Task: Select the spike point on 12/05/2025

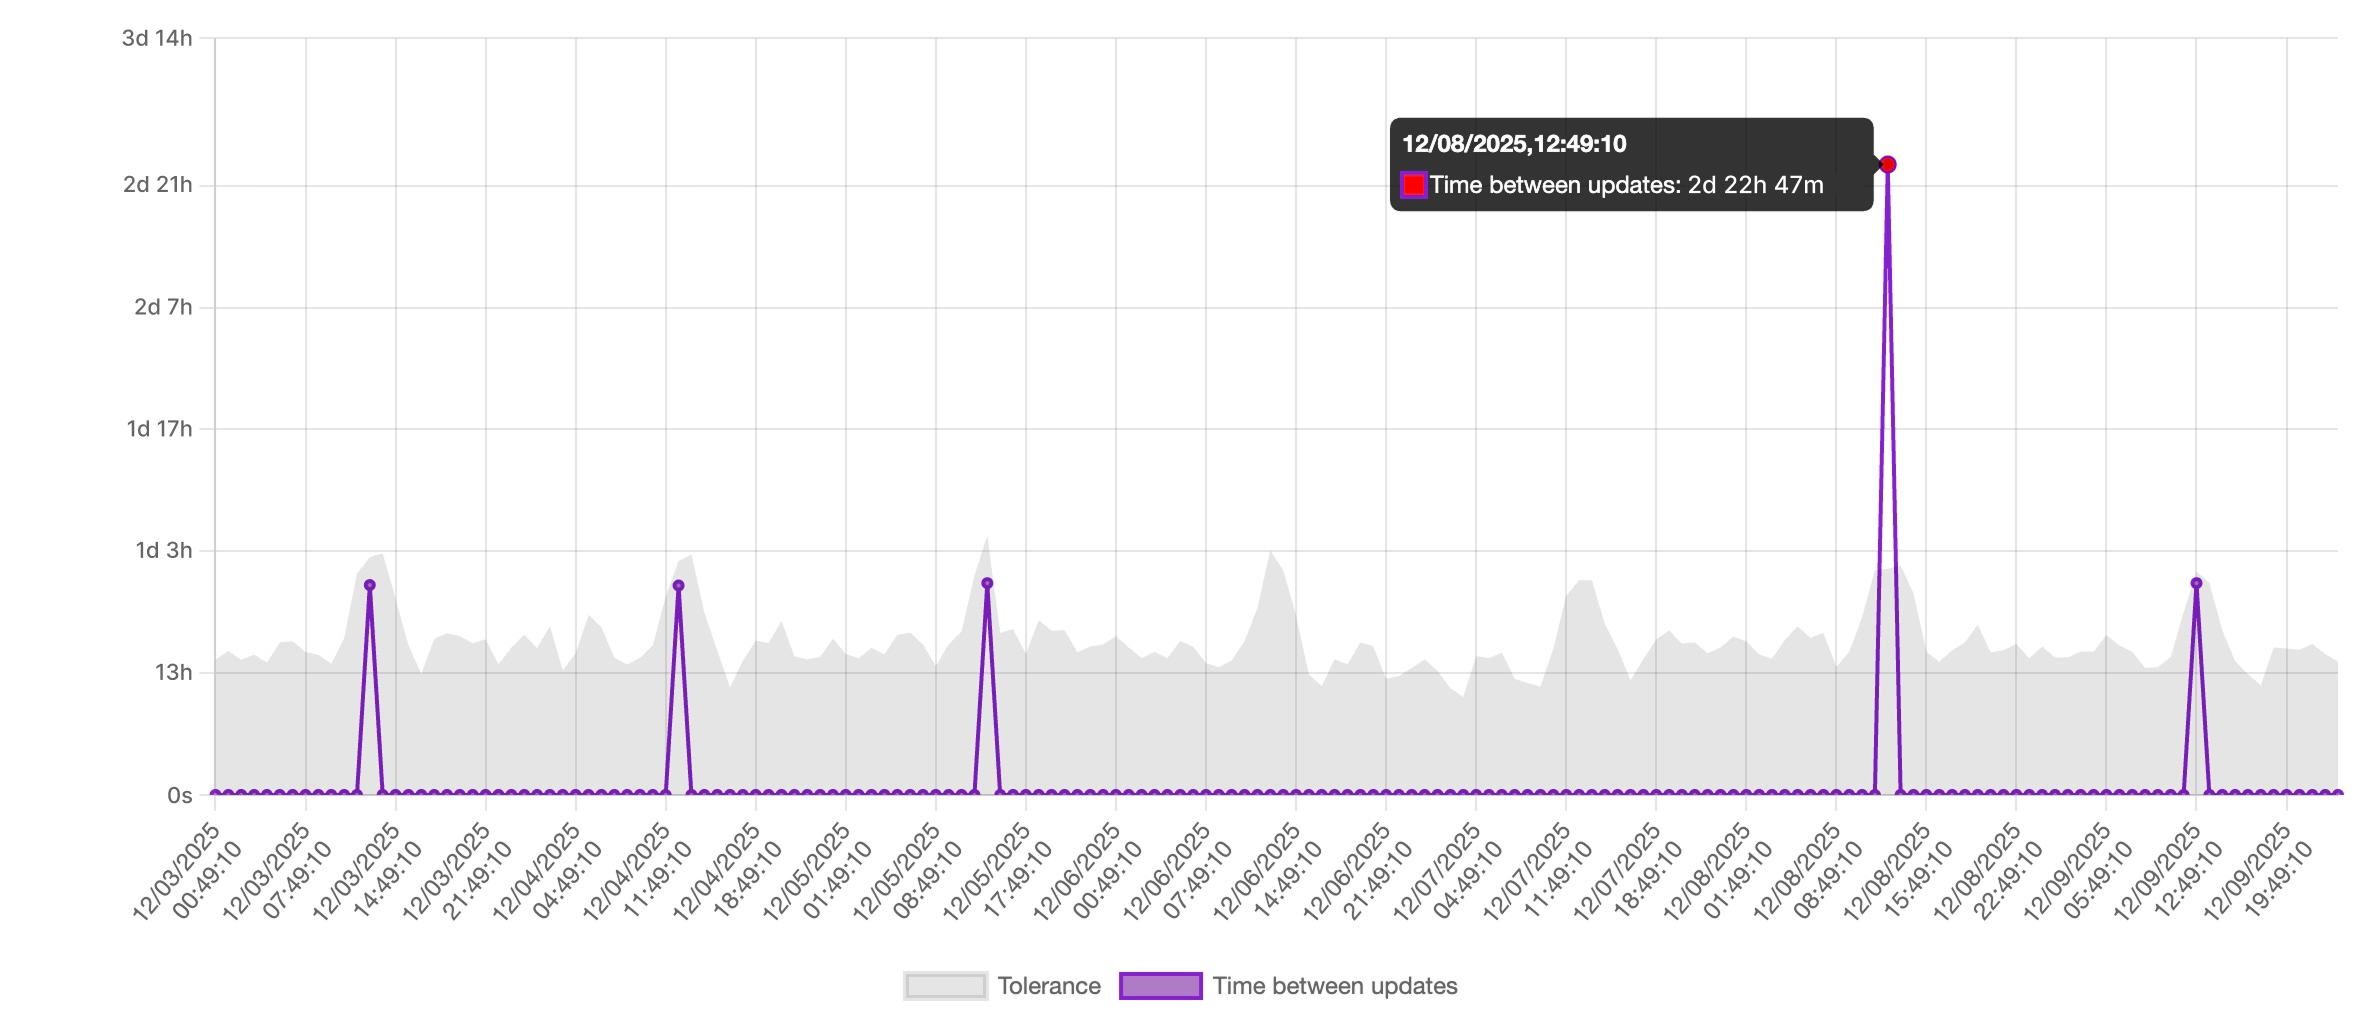Action: coord(987,583)
